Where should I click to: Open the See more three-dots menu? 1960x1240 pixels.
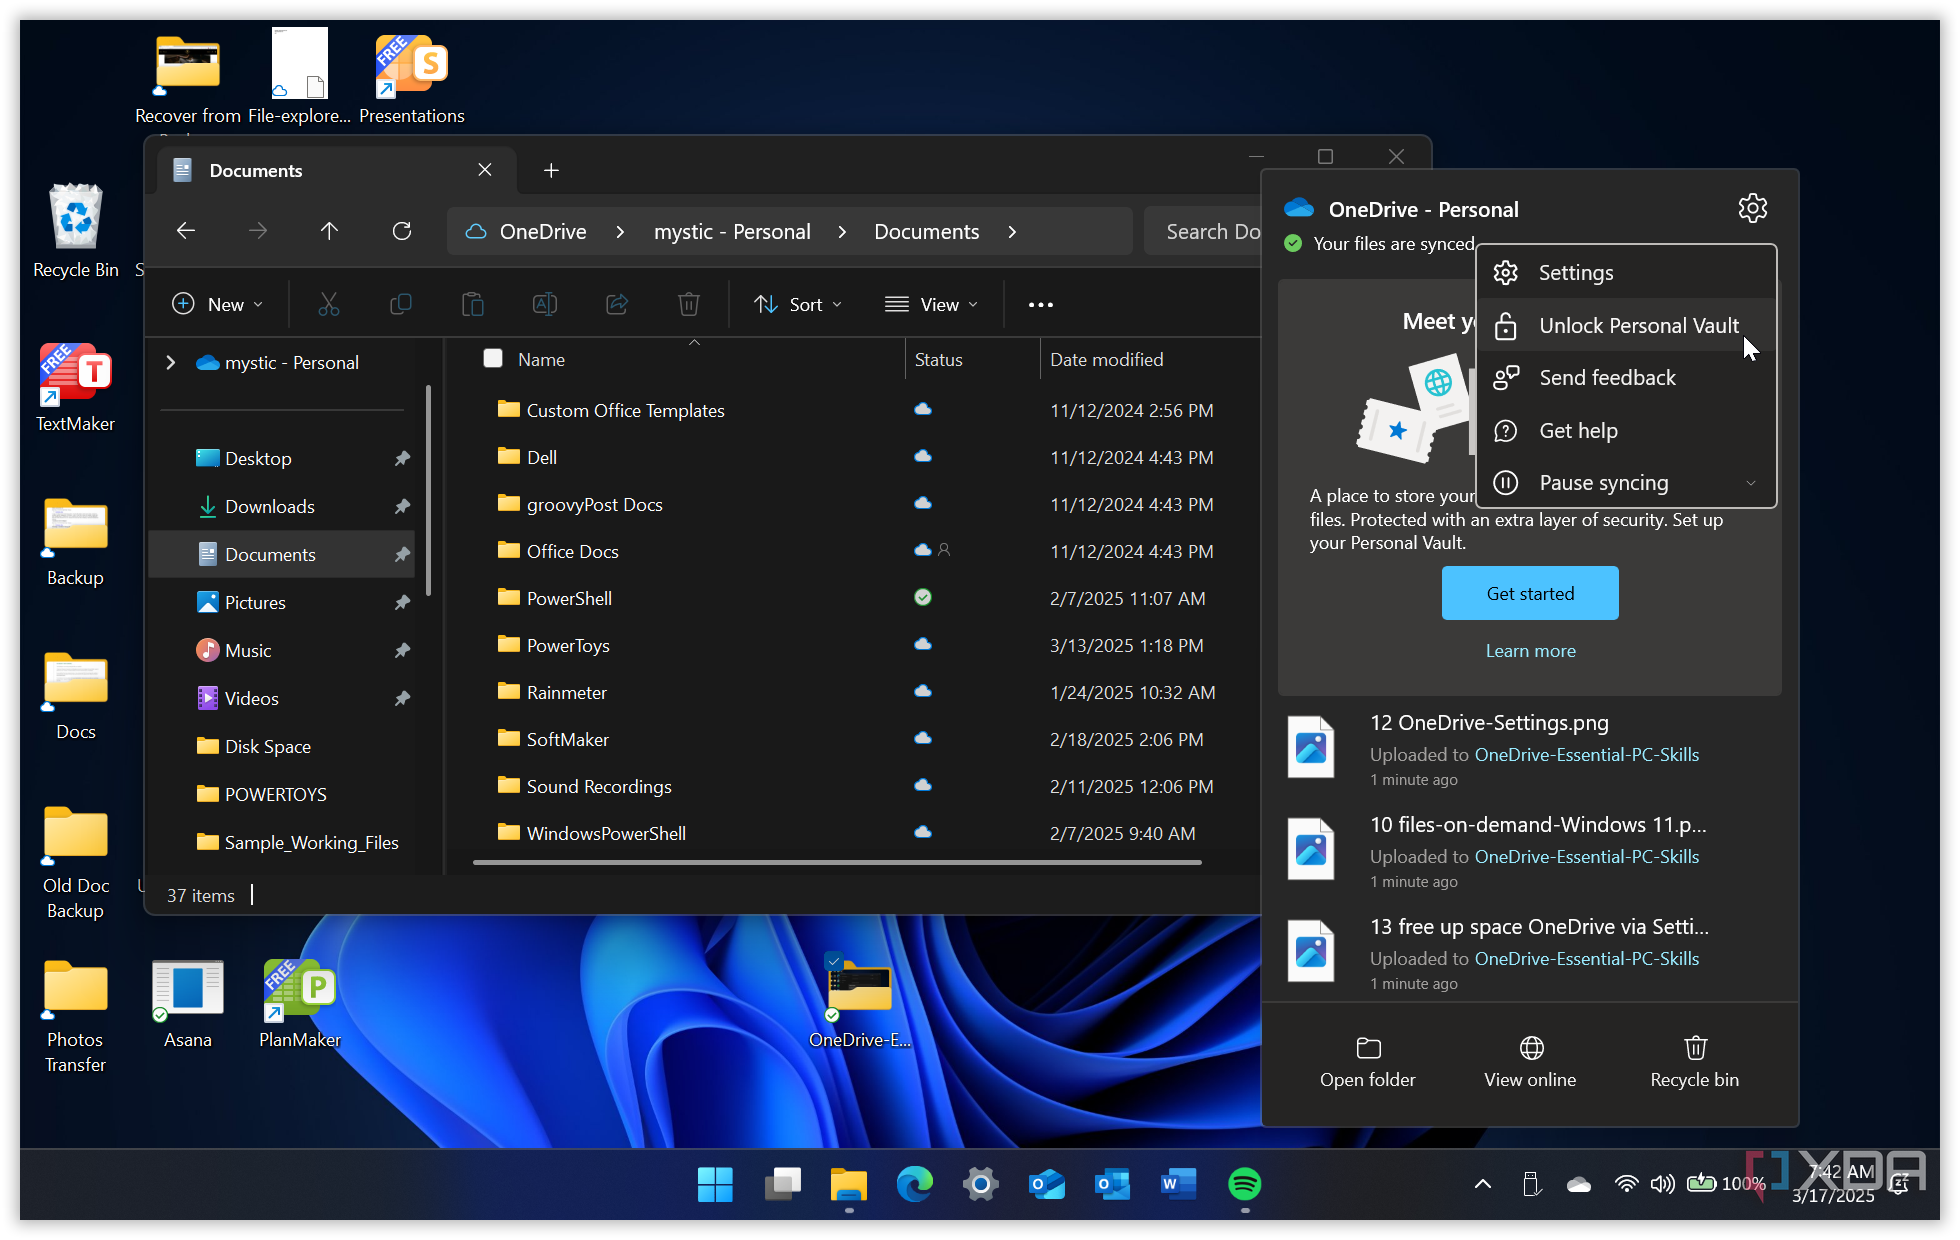[x=1041, y=304]
